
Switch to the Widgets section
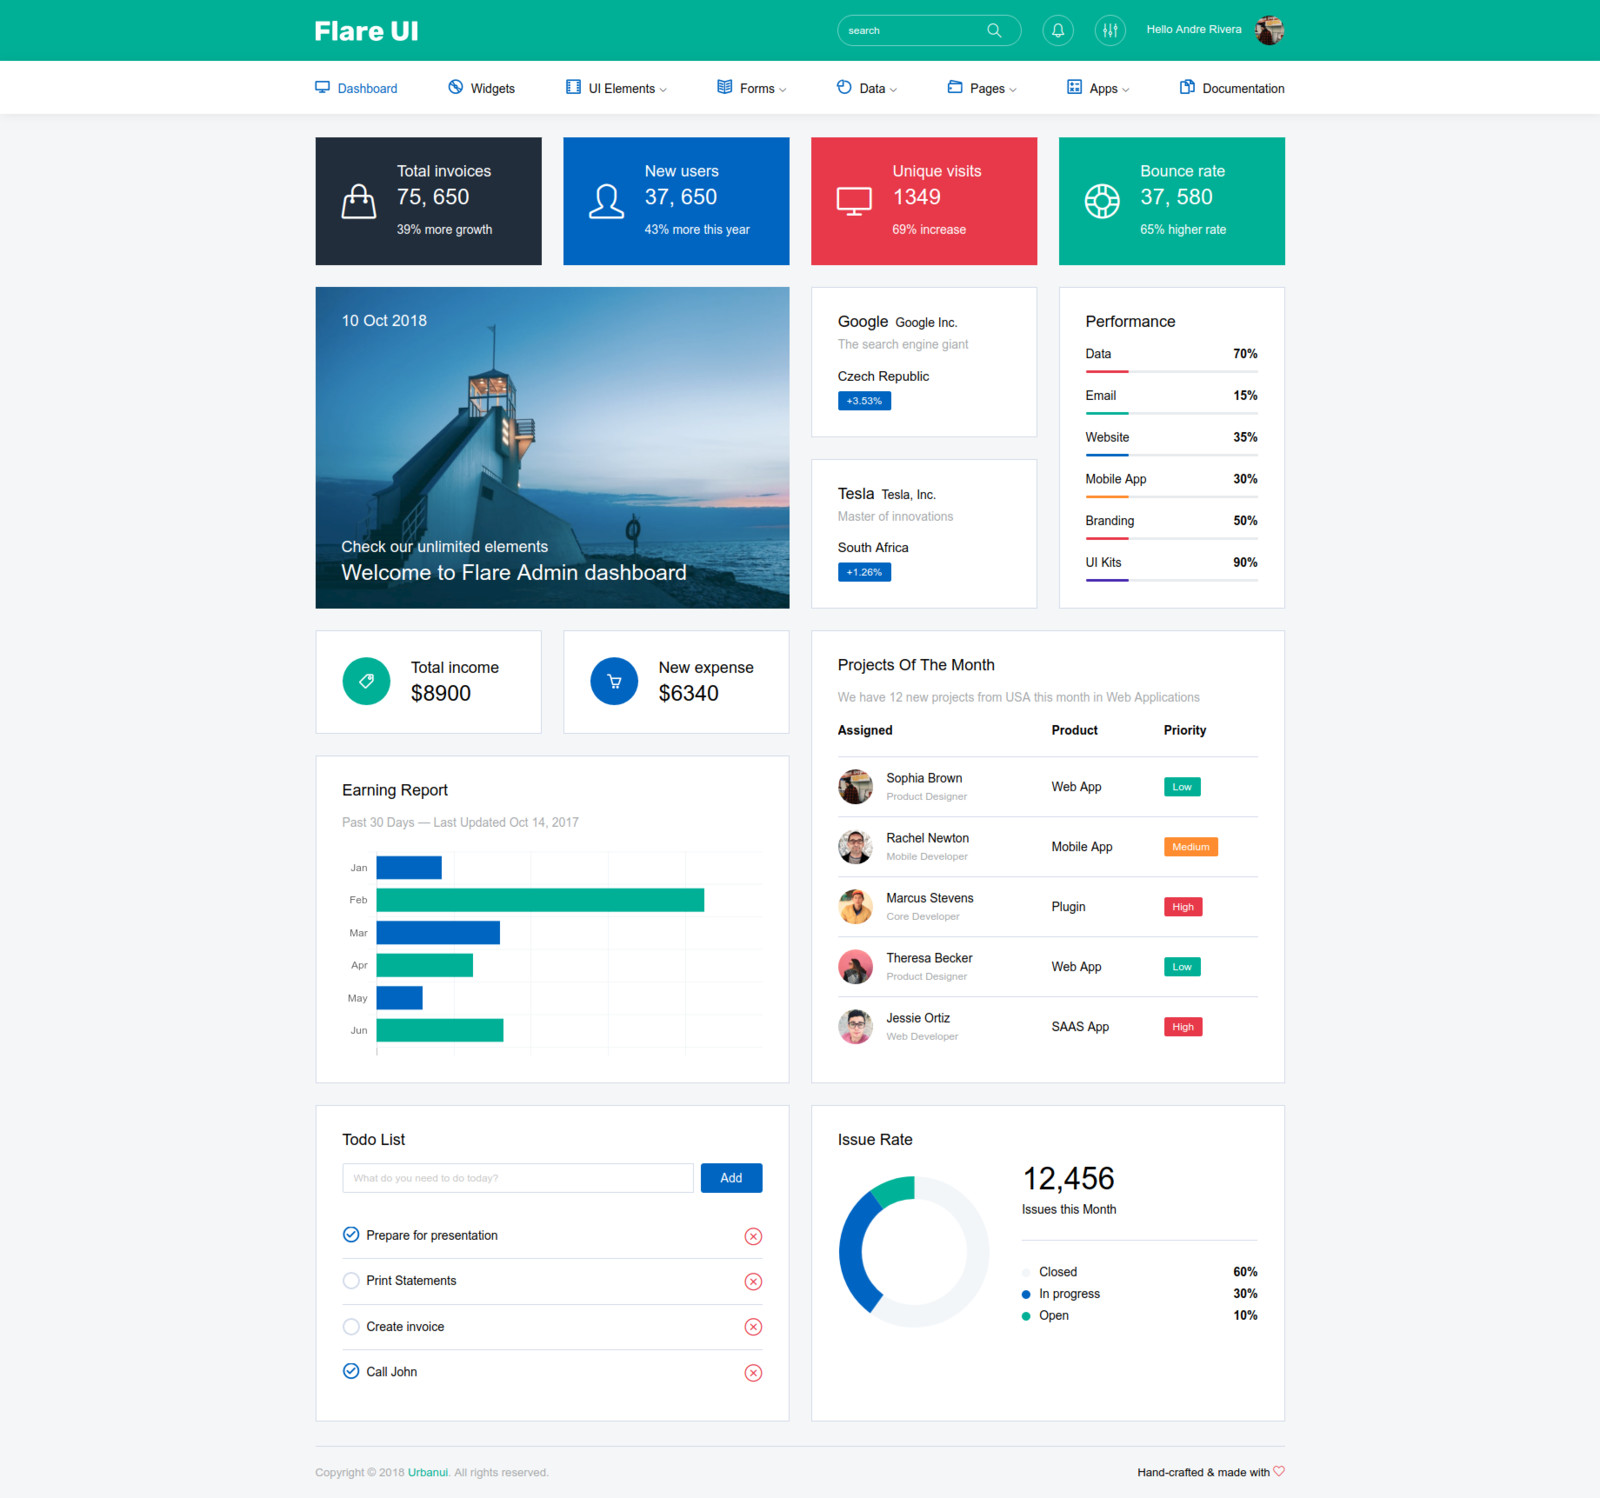click(x=493, y=88)
